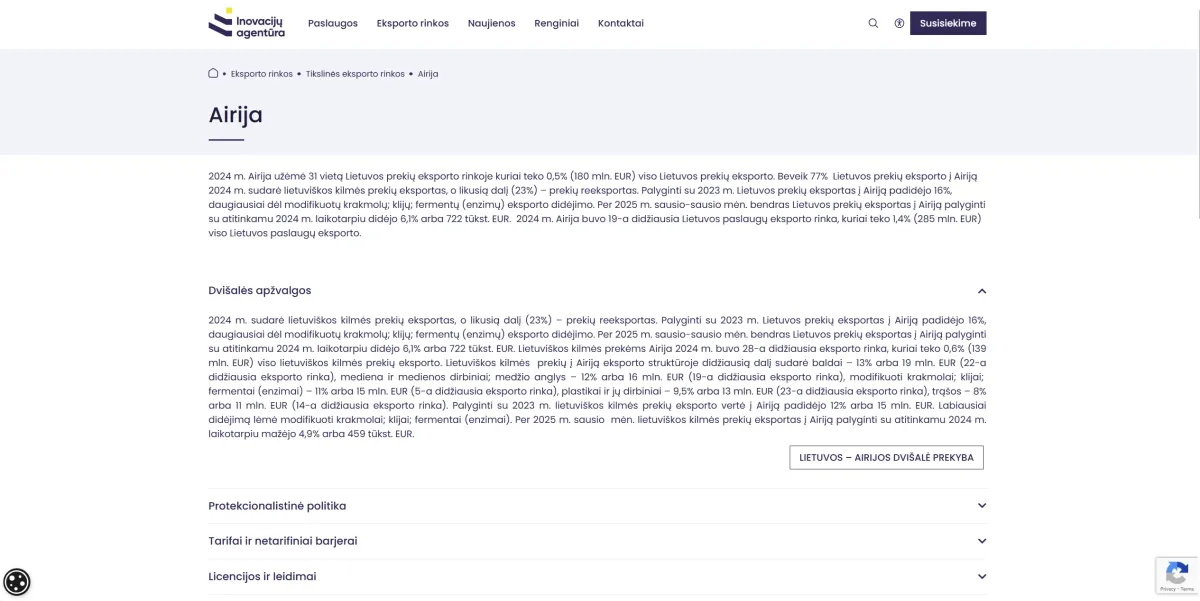
Task: Open Renginiai in the navigation bar
Action: pyautogui.click(x=556, y=23)
